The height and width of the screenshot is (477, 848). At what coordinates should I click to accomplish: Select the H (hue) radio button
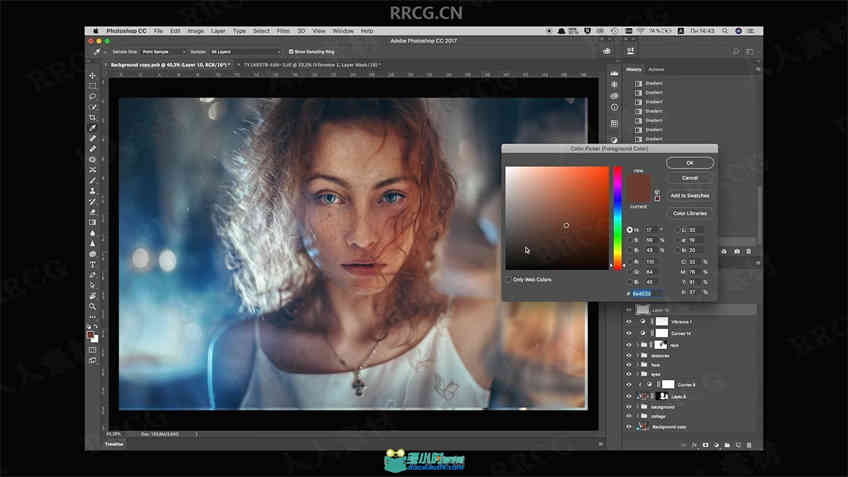(x=630, y=230)
